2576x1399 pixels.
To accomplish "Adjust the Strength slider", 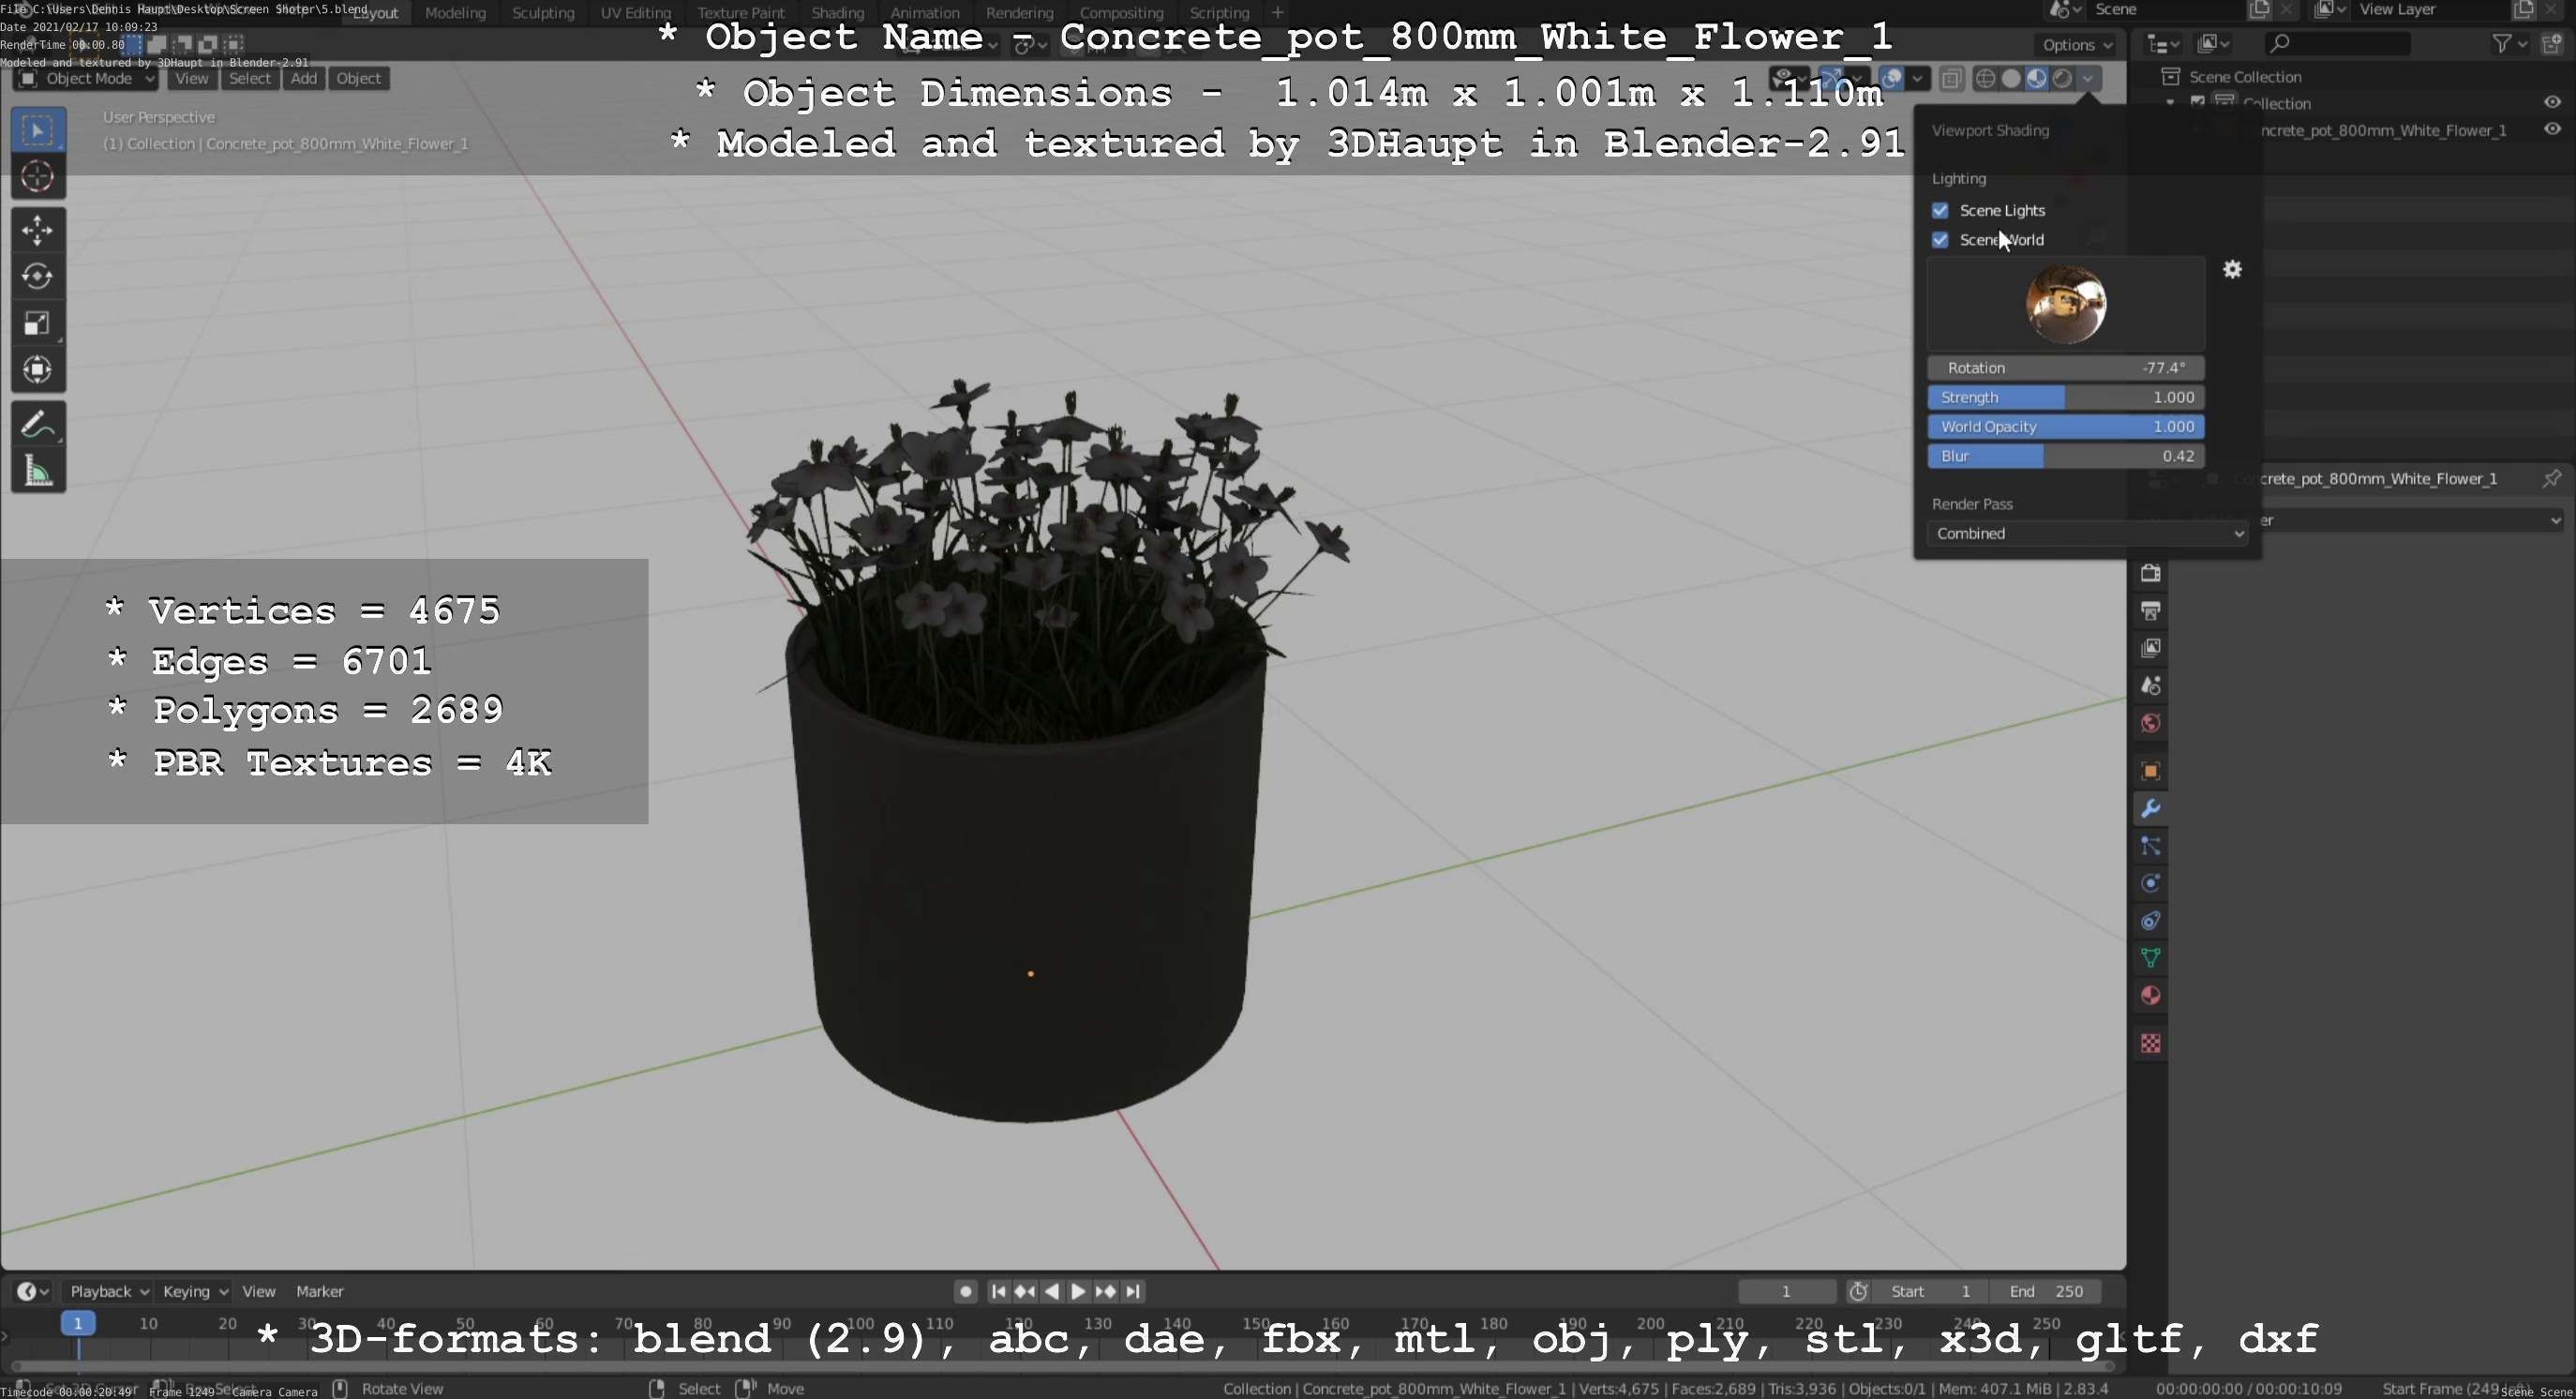I will tap(2066, 397).
